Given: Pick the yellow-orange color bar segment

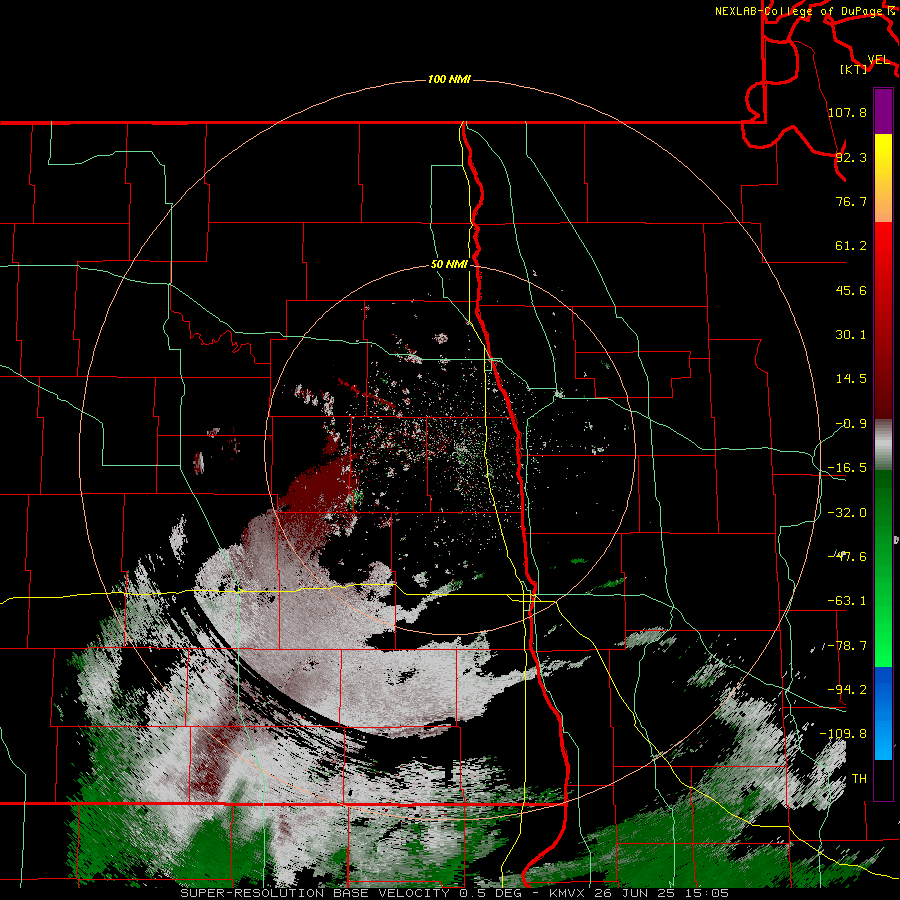Looking at the screenshot, I should tap(883, 178).
